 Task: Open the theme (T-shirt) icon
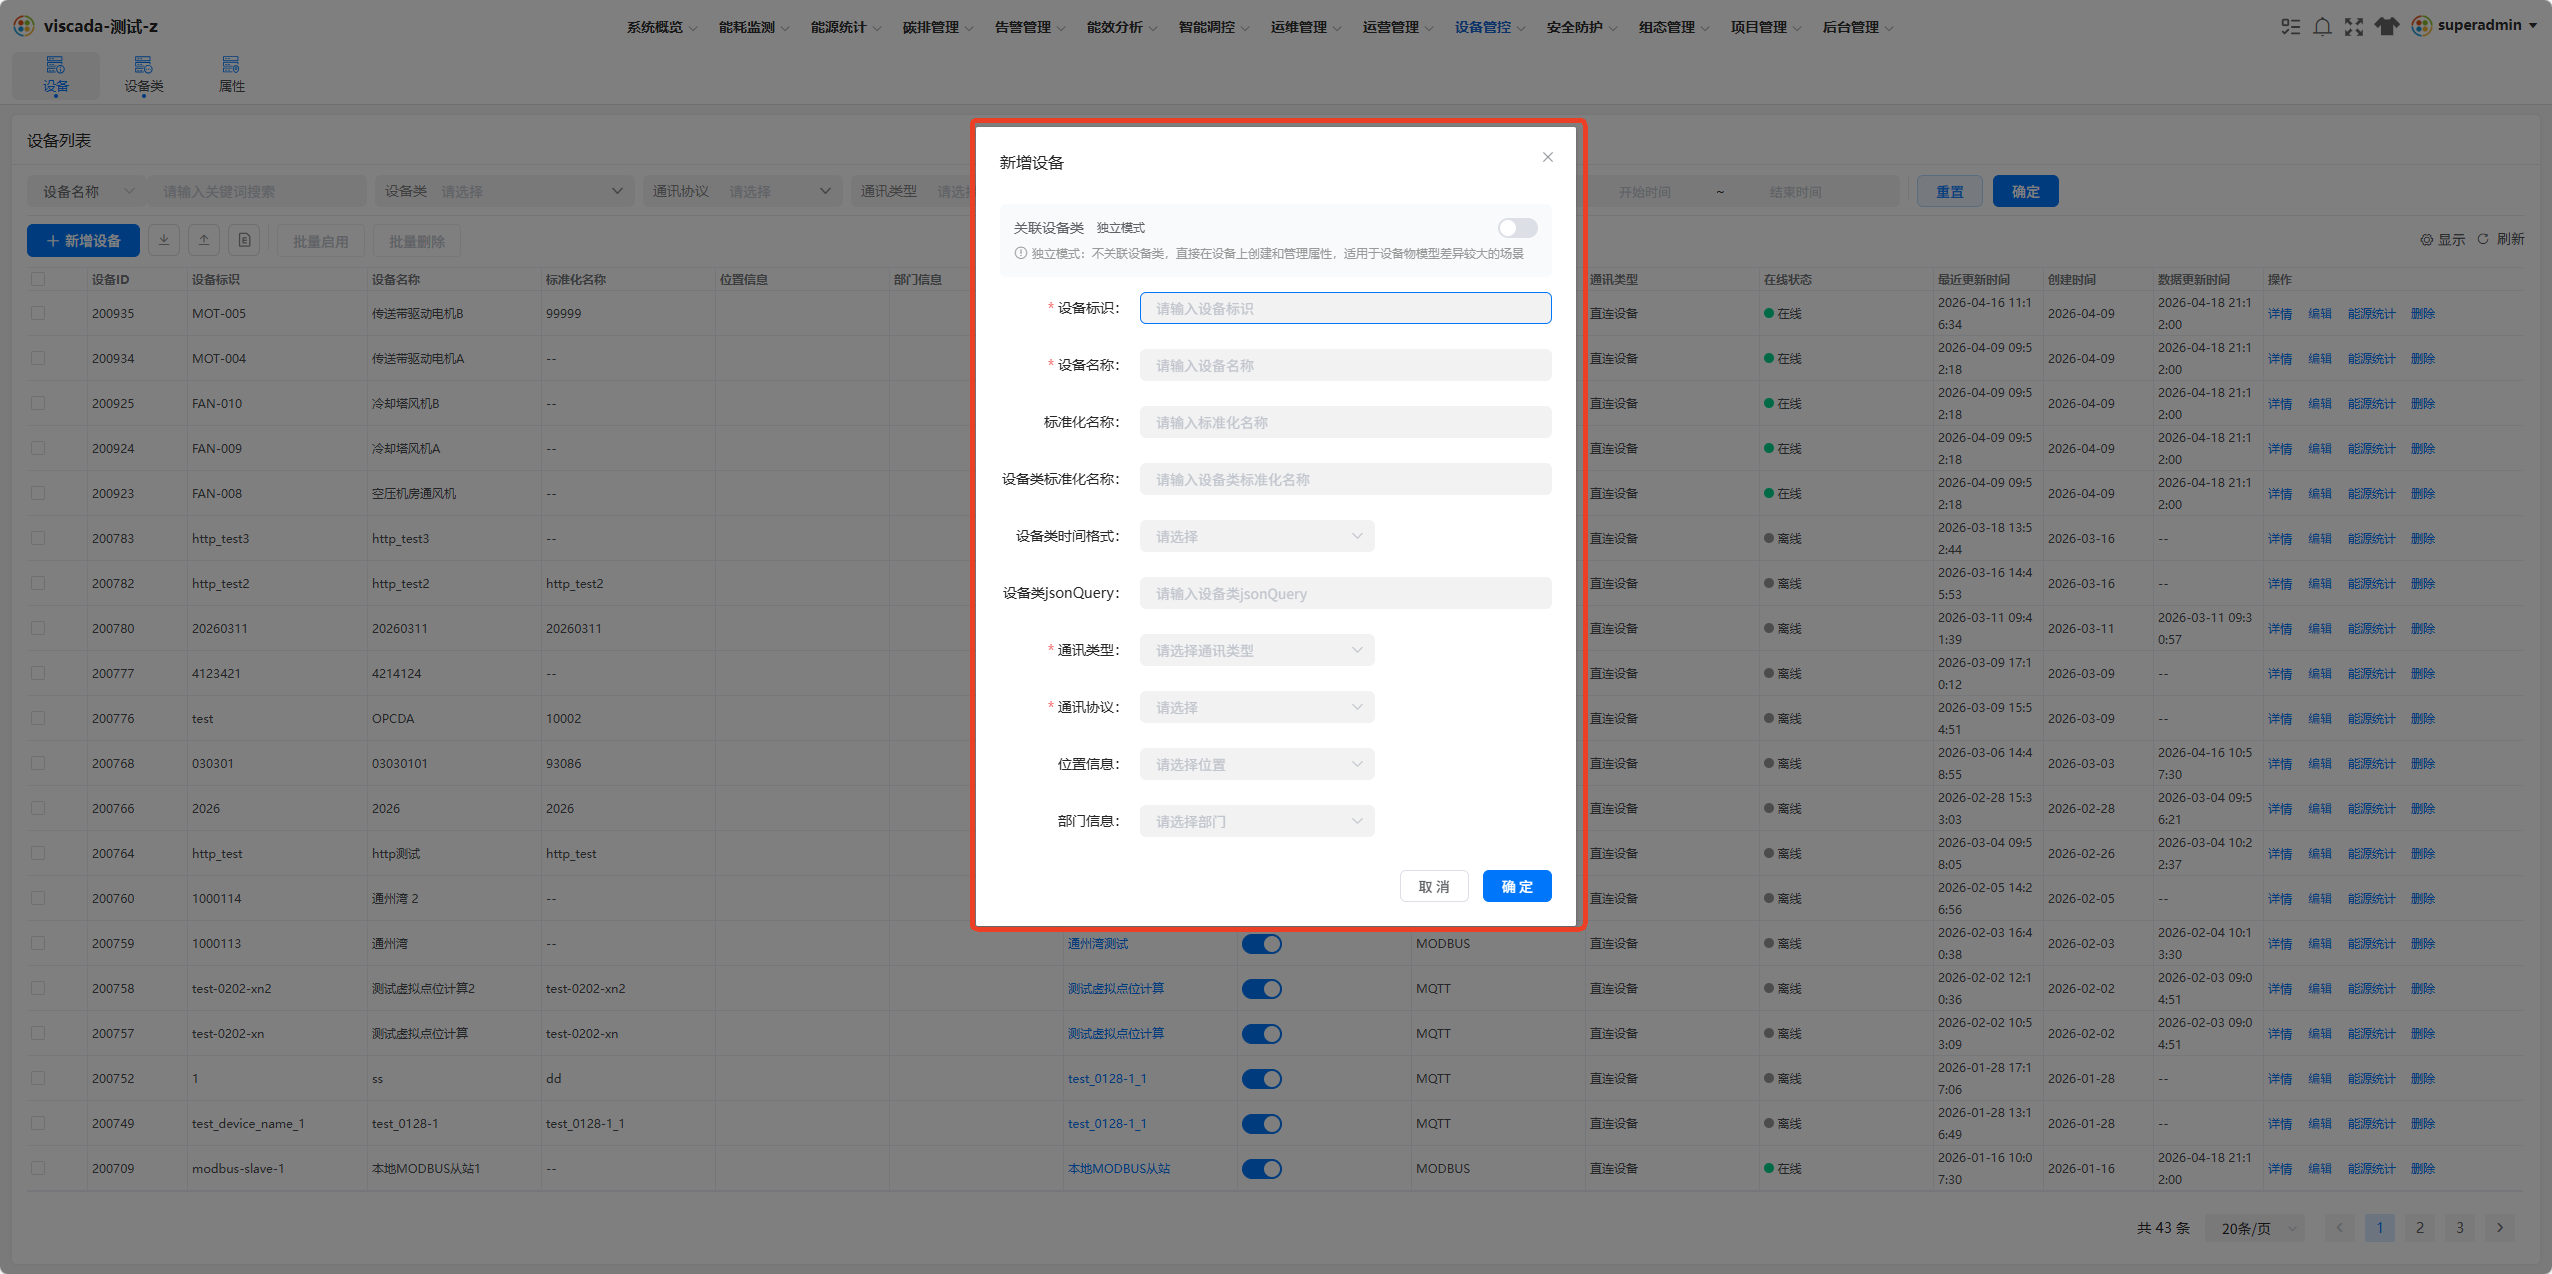click(x=2387, y=26)
